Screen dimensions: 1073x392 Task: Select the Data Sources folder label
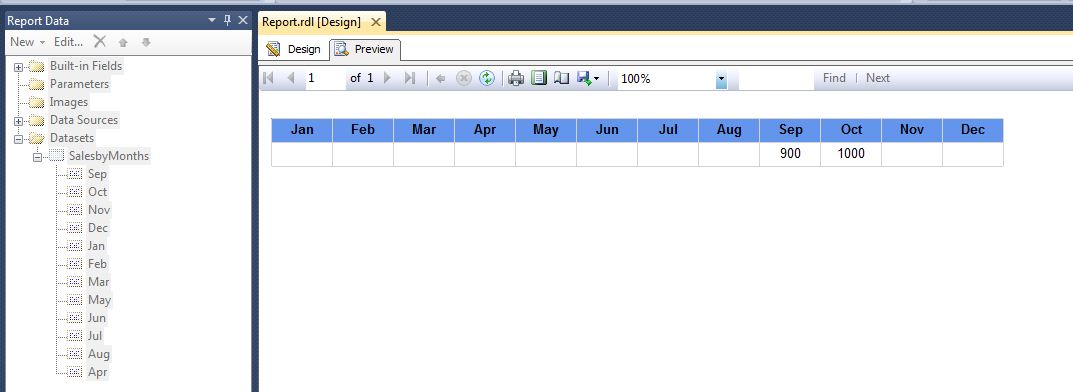coord(83,120)
